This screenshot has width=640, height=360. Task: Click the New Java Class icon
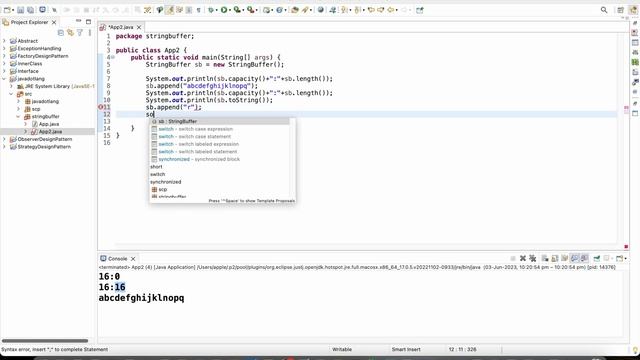click(x=280, y=10)
